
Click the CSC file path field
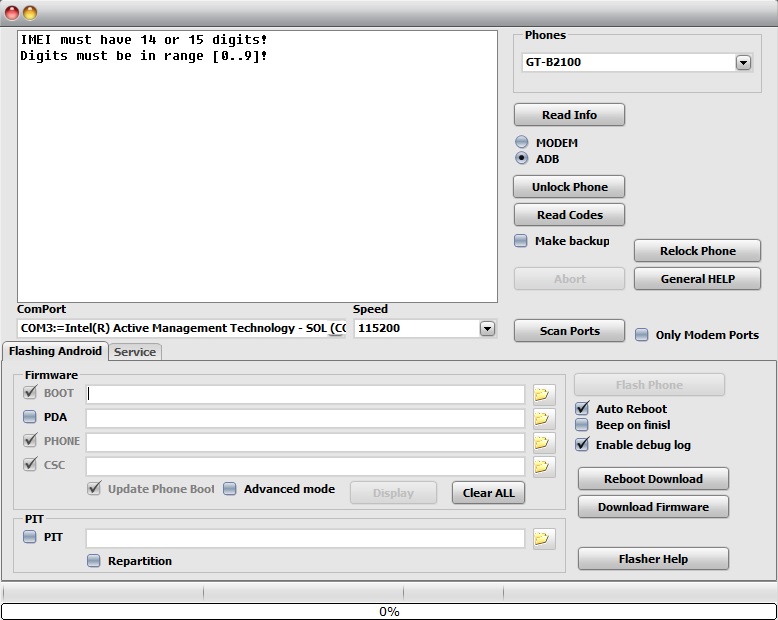point(305,466)
